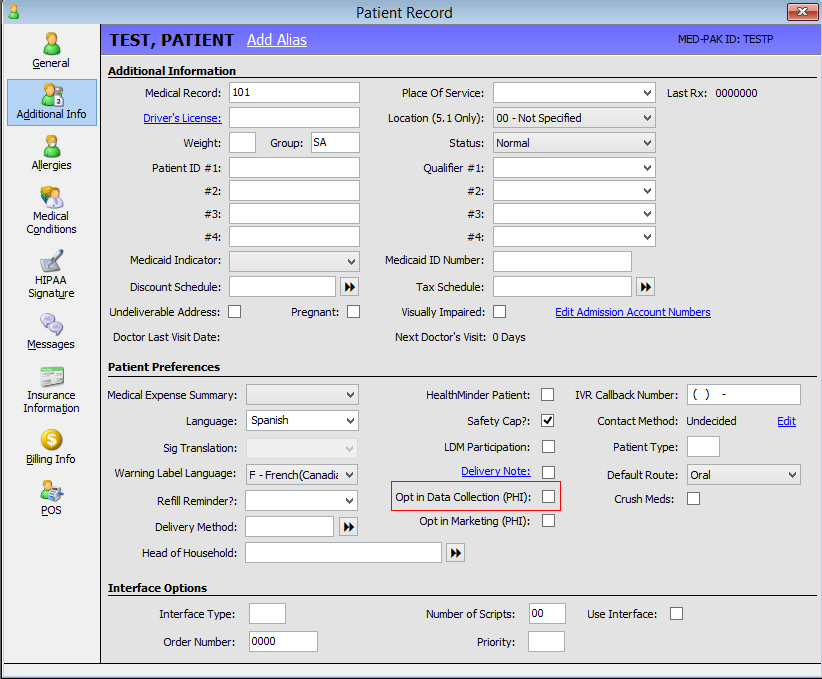Image resolution: width=822 pixels, height=679 pixels.
Task: Click the Order Number field
Action: click(283, 641)
